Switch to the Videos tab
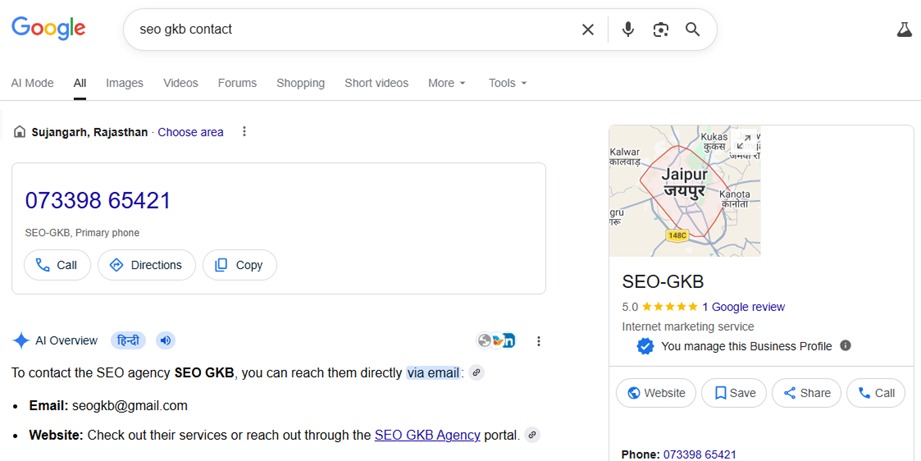 pos(181,83)
